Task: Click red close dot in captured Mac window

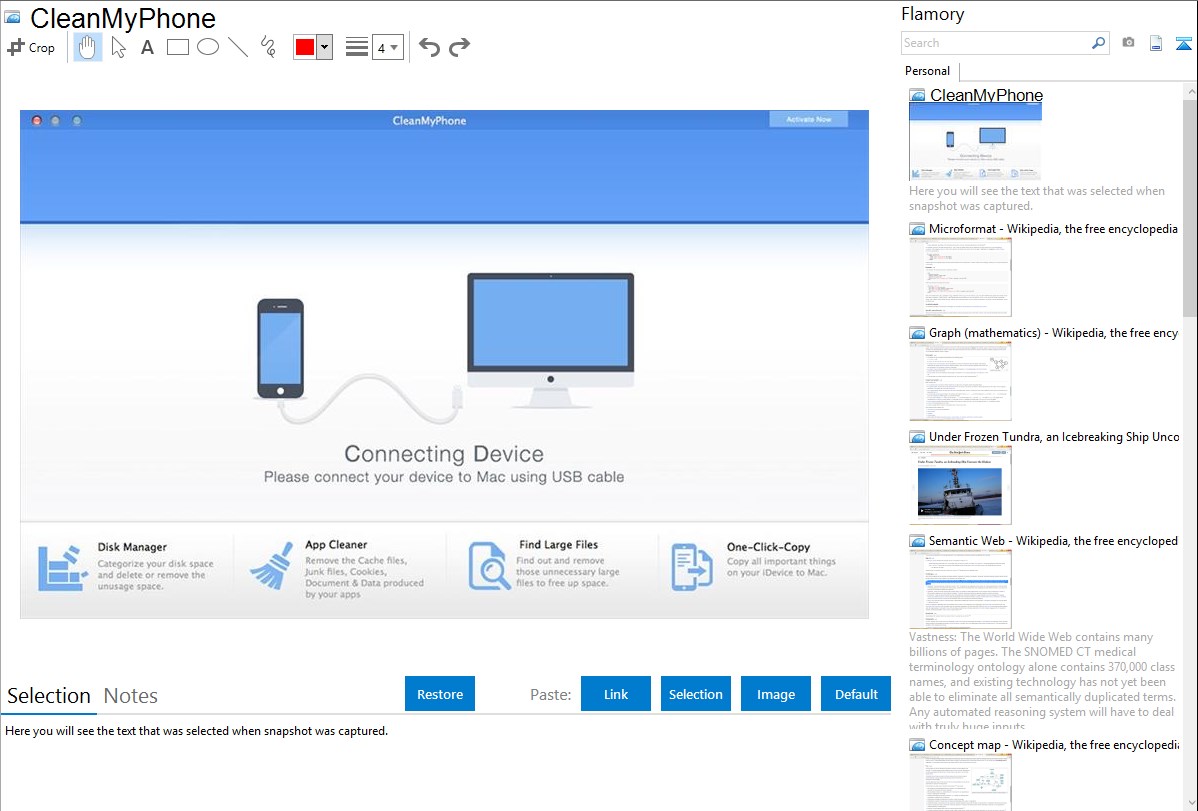Action: click(x=36, y=120)
